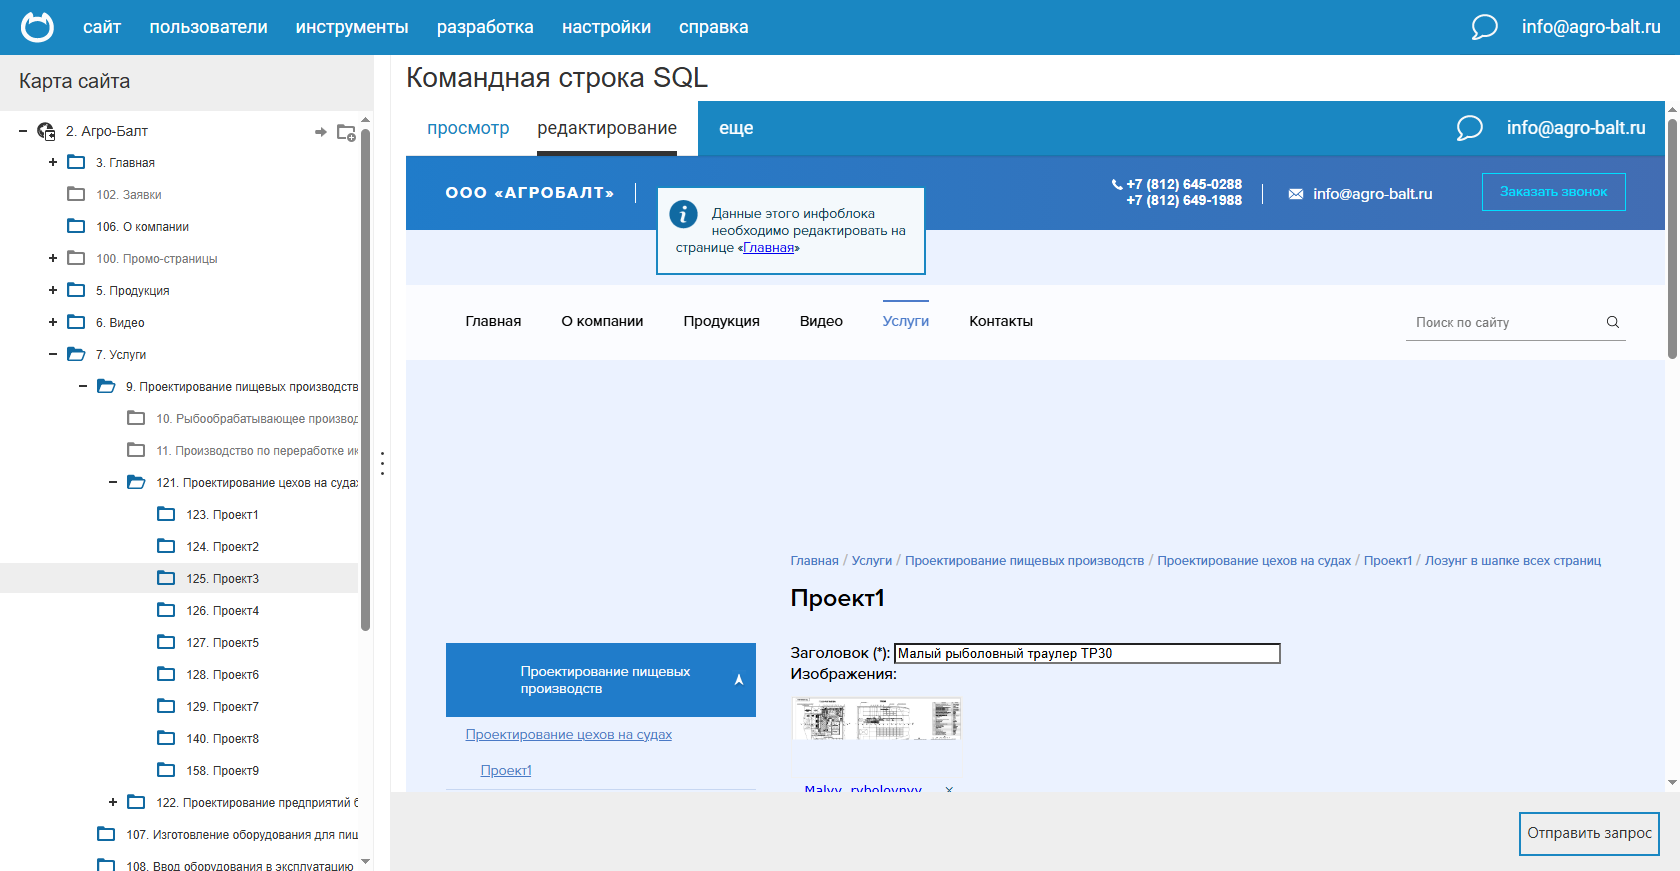The height and width of the screenshot is (871, 1680).
Task: Expand the 100. Промо-страницы node
Action: click(53, 258)
